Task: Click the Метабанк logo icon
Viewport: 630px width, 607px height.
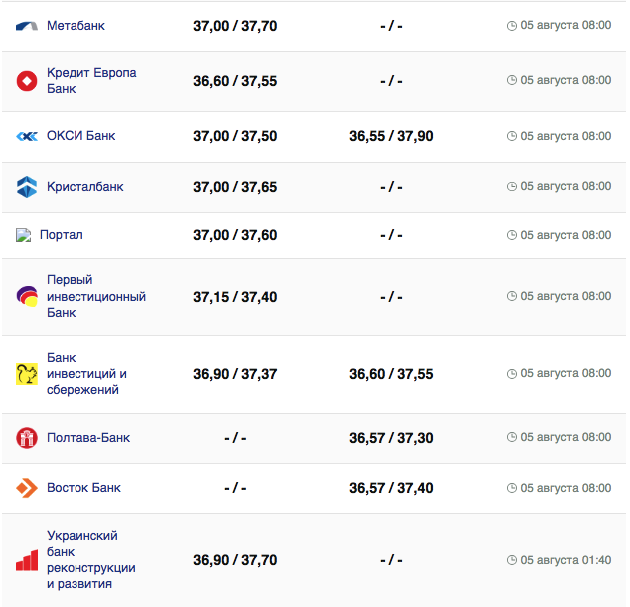Action: [27, 26]
